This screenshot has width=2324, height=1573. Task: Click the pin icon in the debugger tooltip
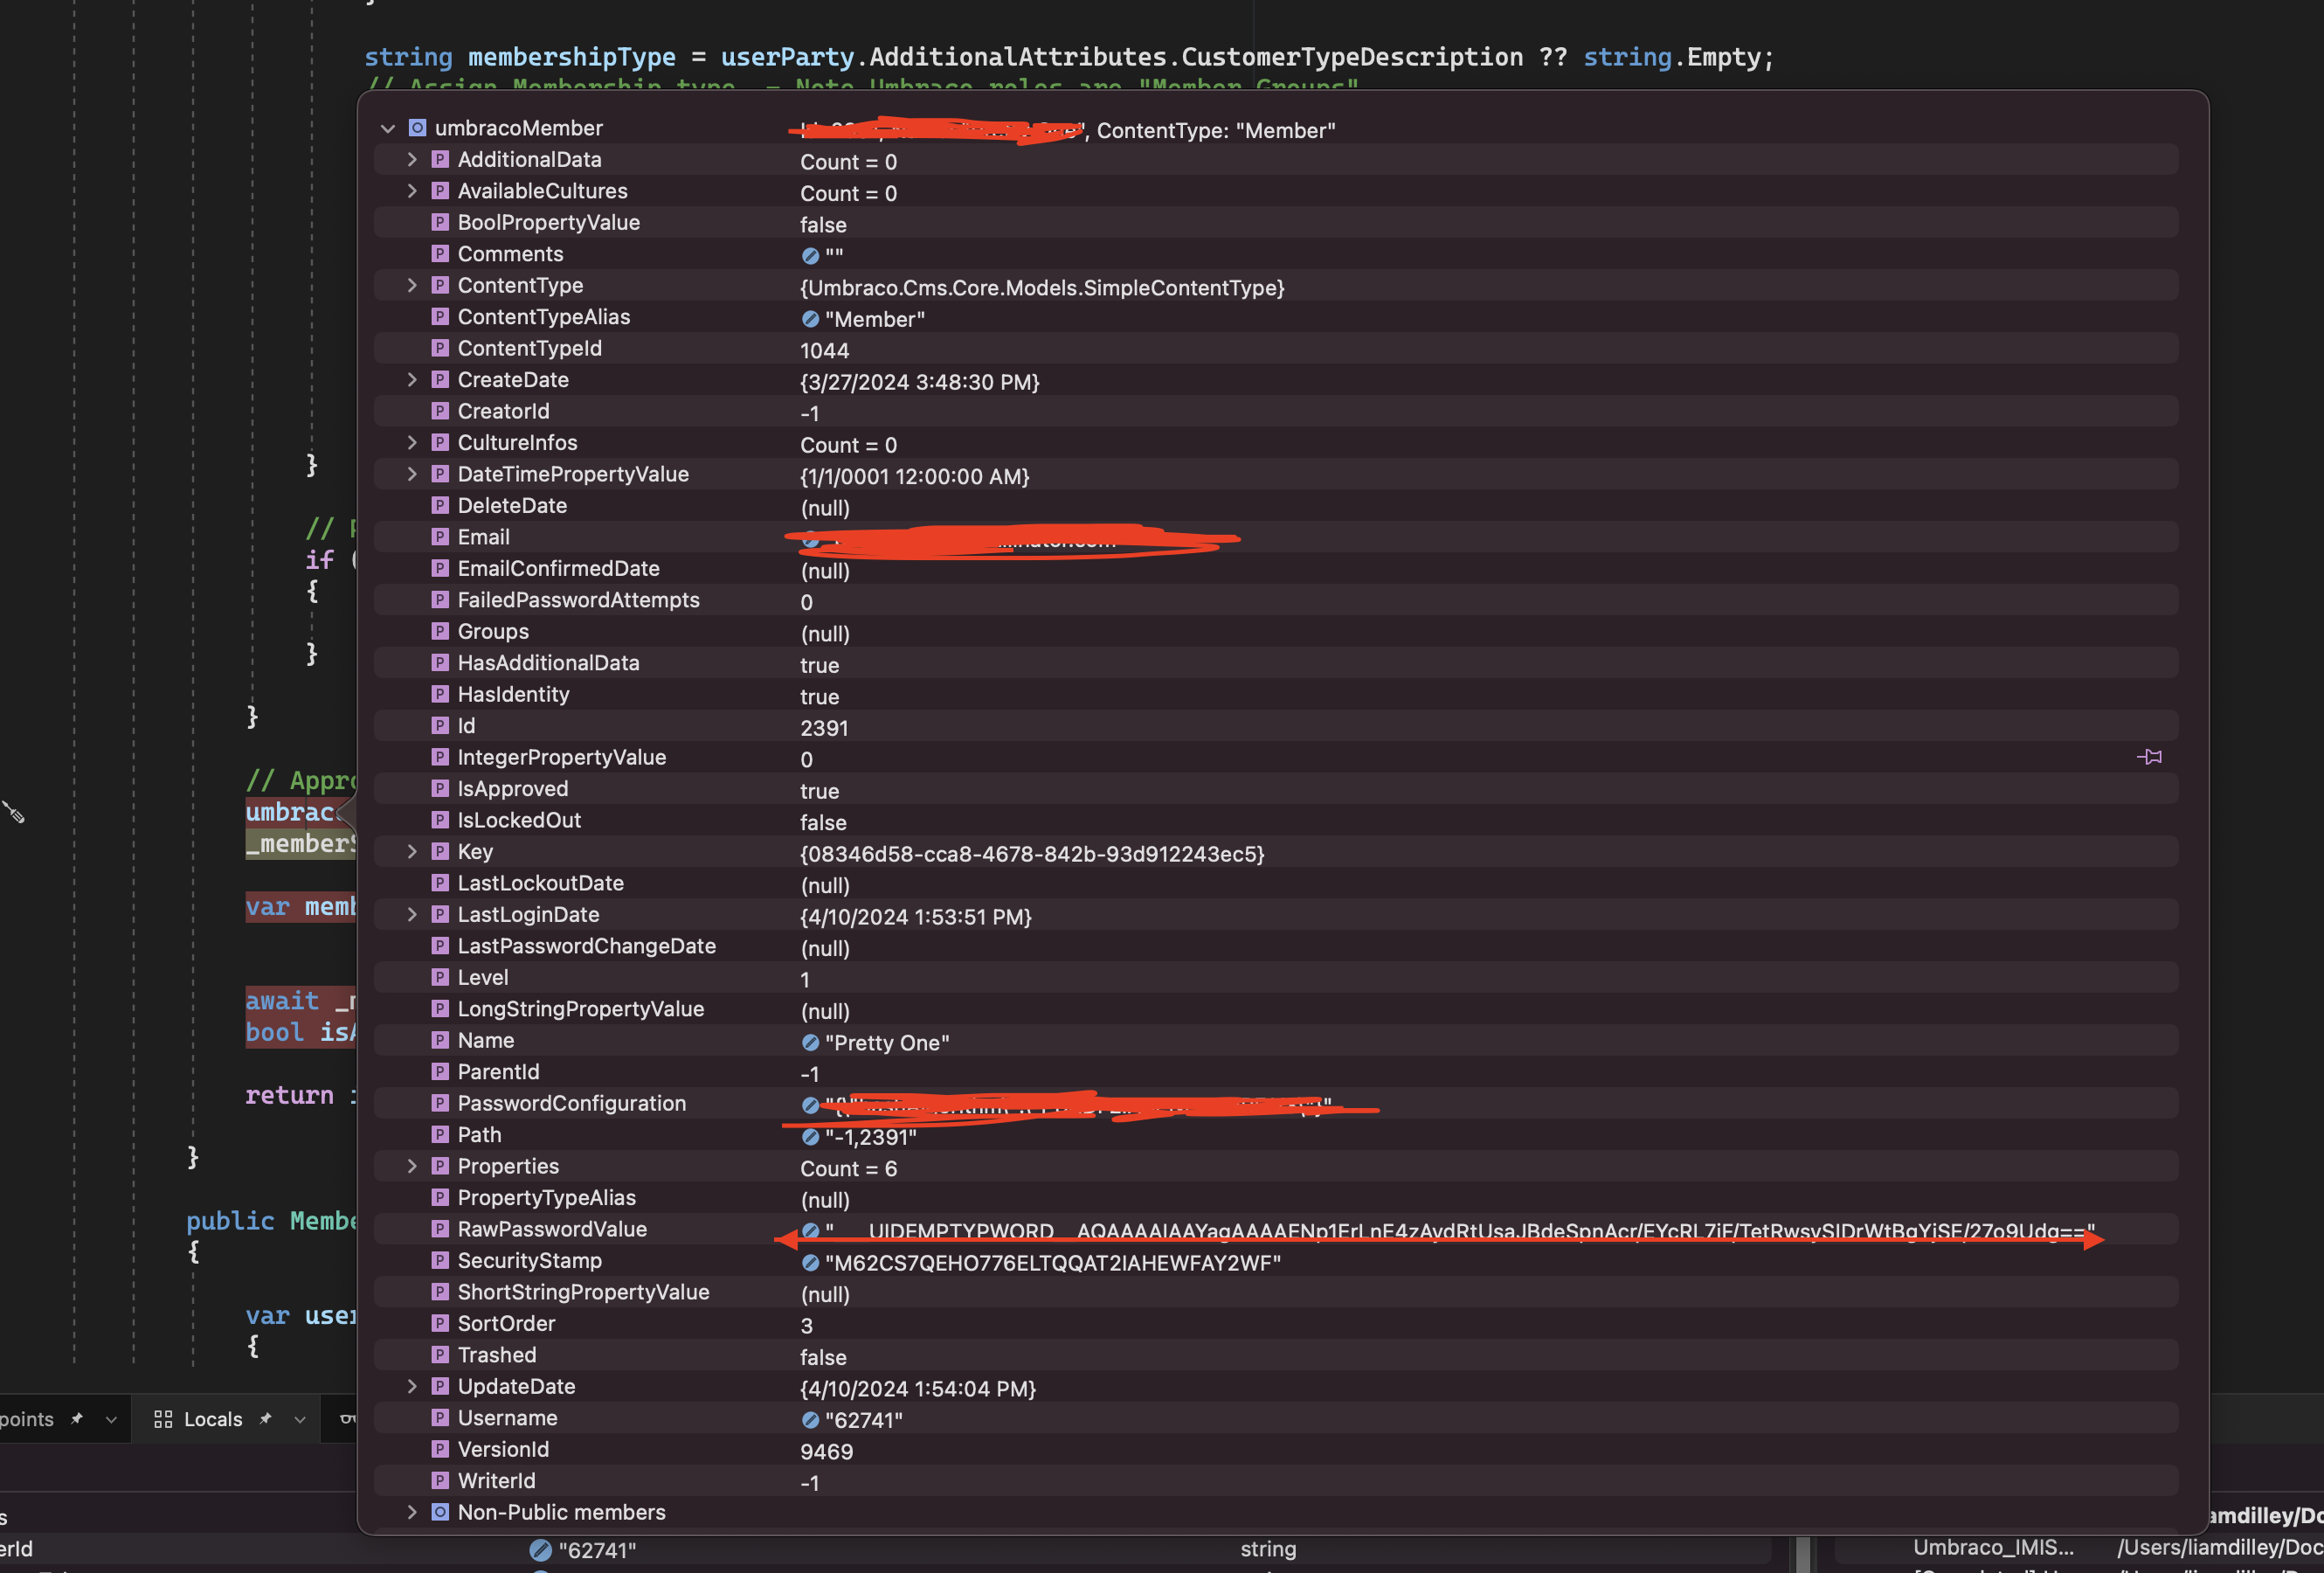coord(2149,757)
